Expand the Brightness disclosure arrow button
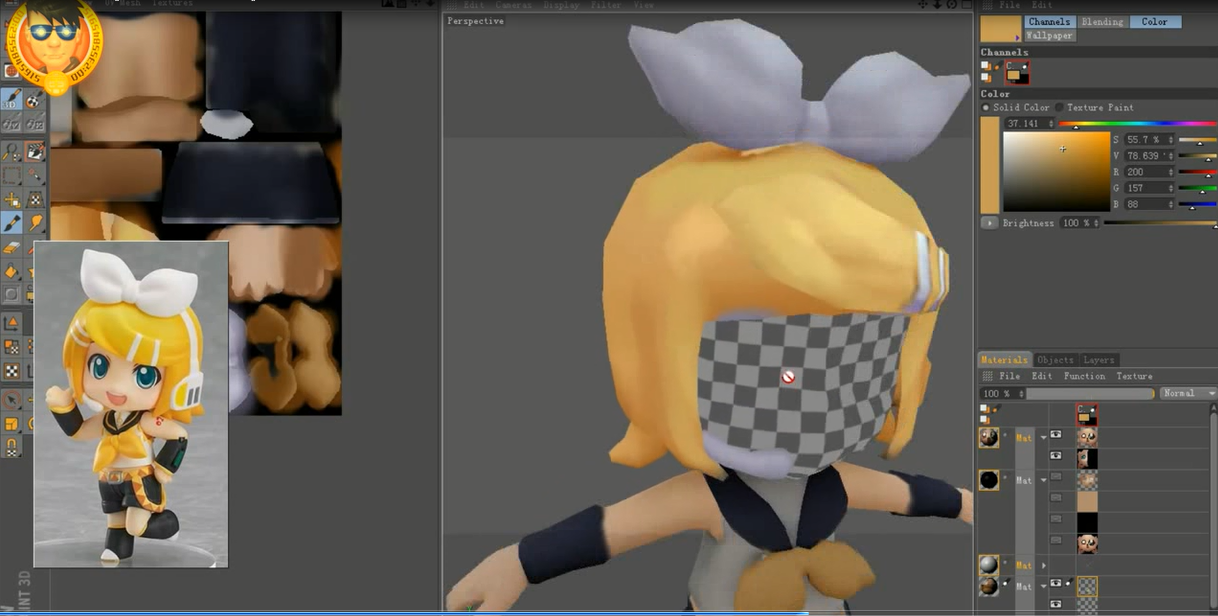The image size is (1218, 616). coord(989,222)
